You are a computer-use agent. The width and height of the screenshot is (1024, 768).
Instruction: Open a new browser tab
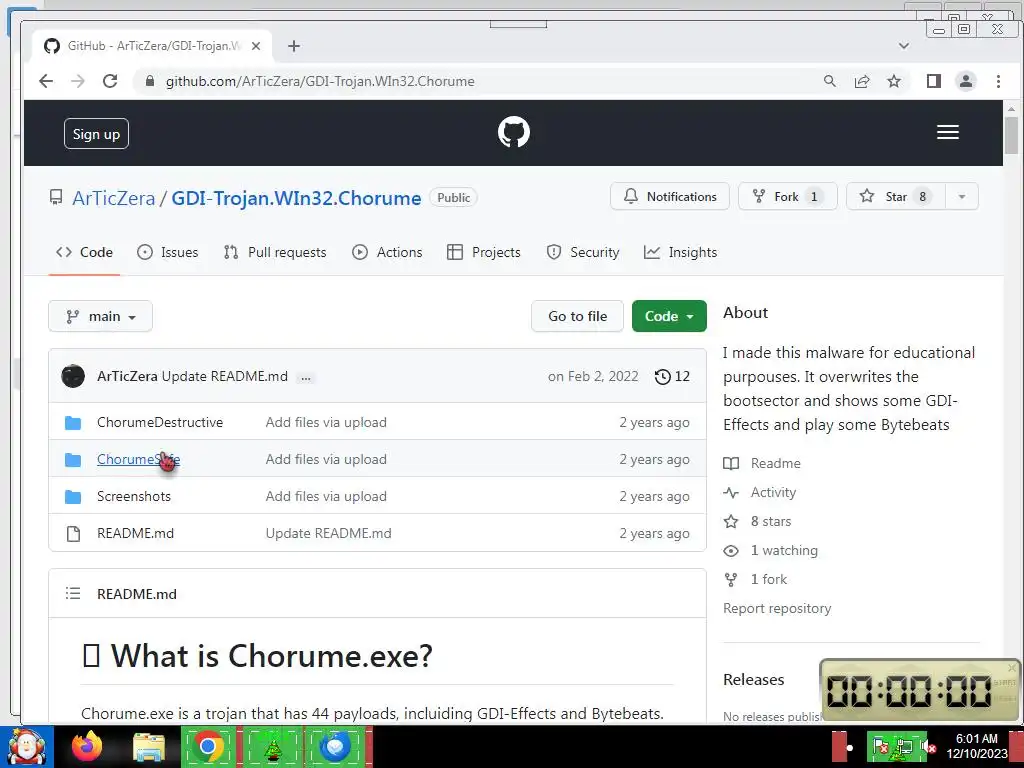tap(294, 46)
